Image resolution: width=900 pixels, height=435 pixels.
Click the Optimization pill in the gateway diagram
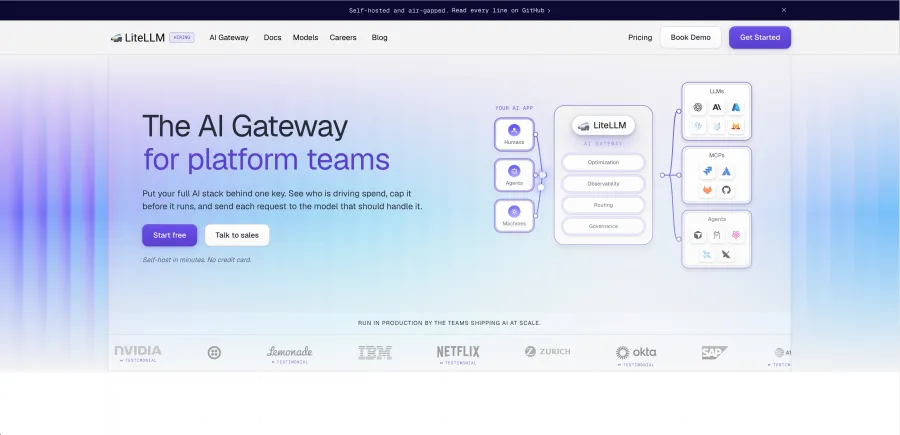coord(603,162)
